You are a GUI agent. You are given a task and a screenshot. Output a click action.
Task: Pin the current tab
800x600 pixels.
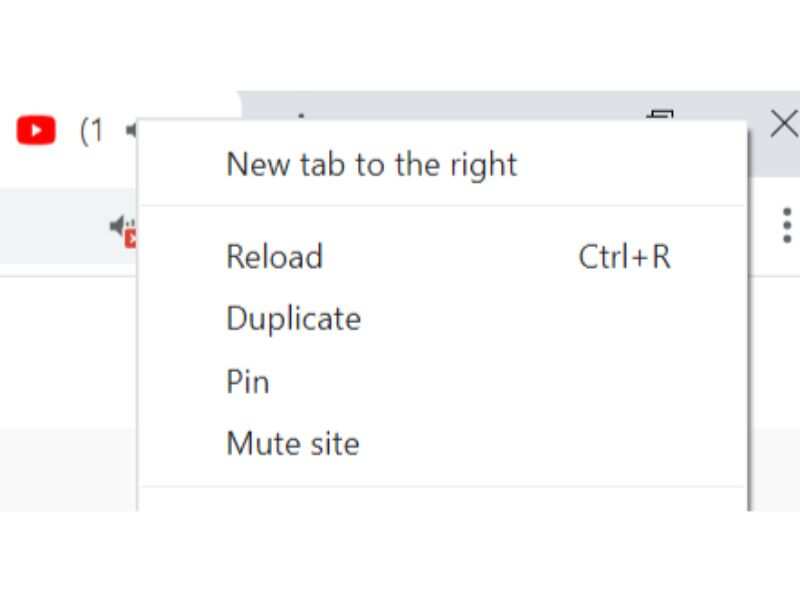[247, 381]
